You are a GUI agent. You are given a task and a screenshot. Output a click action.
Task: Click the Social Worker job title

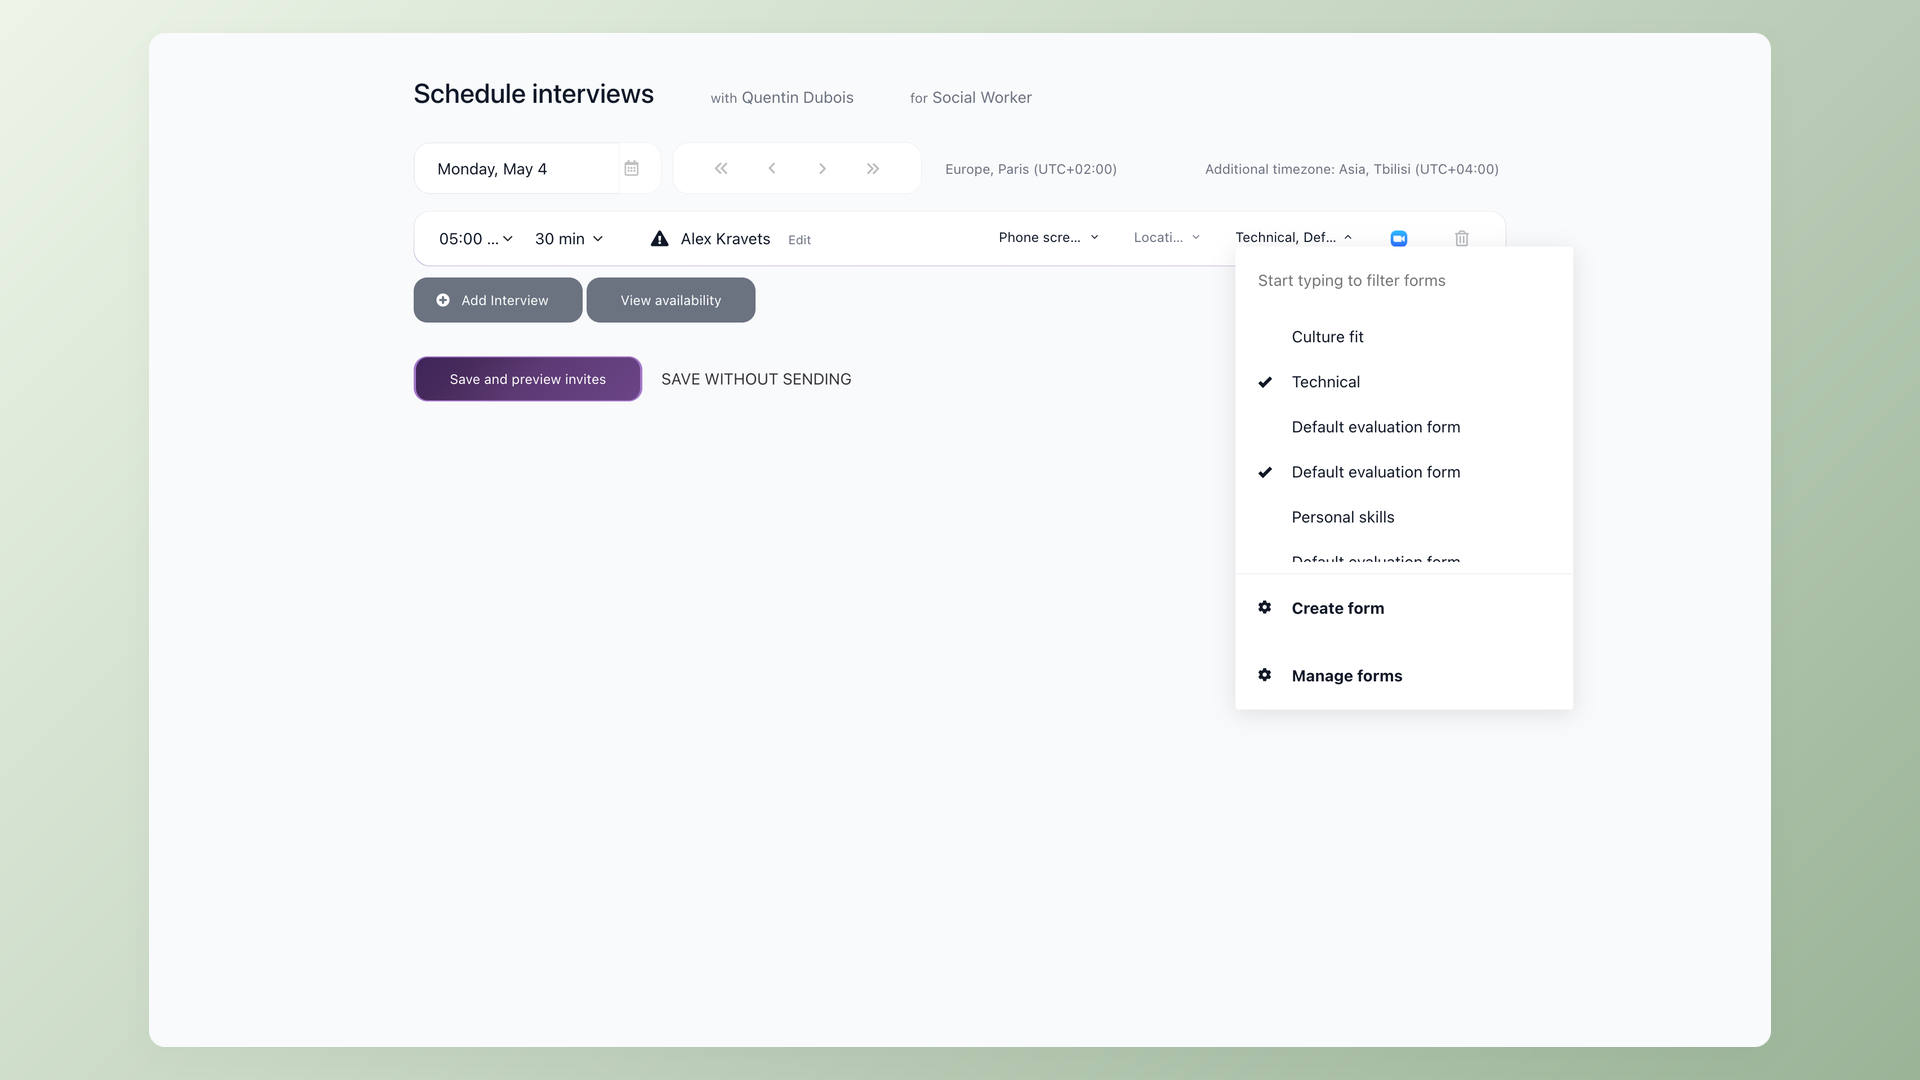pos(982,97)
